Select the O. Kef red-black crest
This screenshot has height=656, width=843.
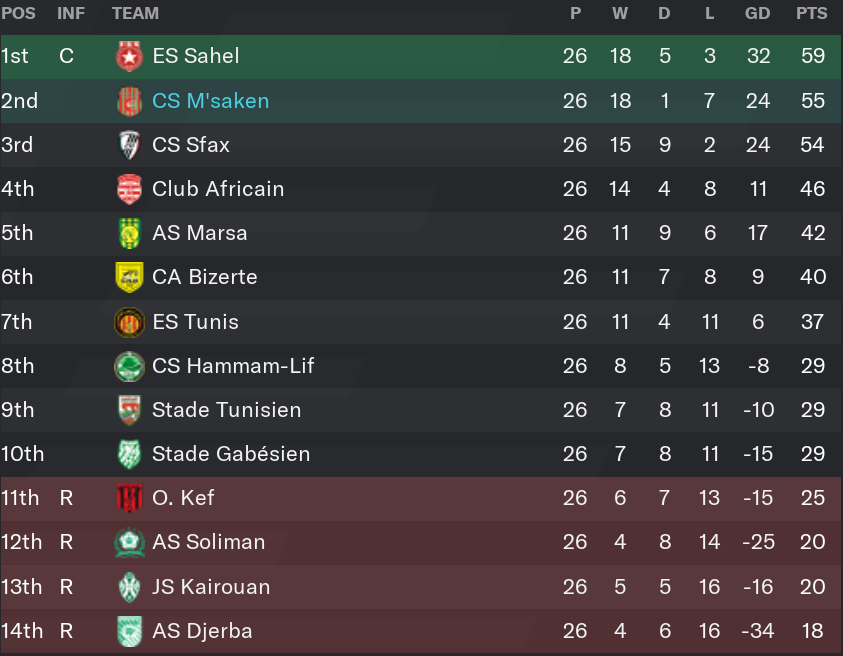(129, 498)
